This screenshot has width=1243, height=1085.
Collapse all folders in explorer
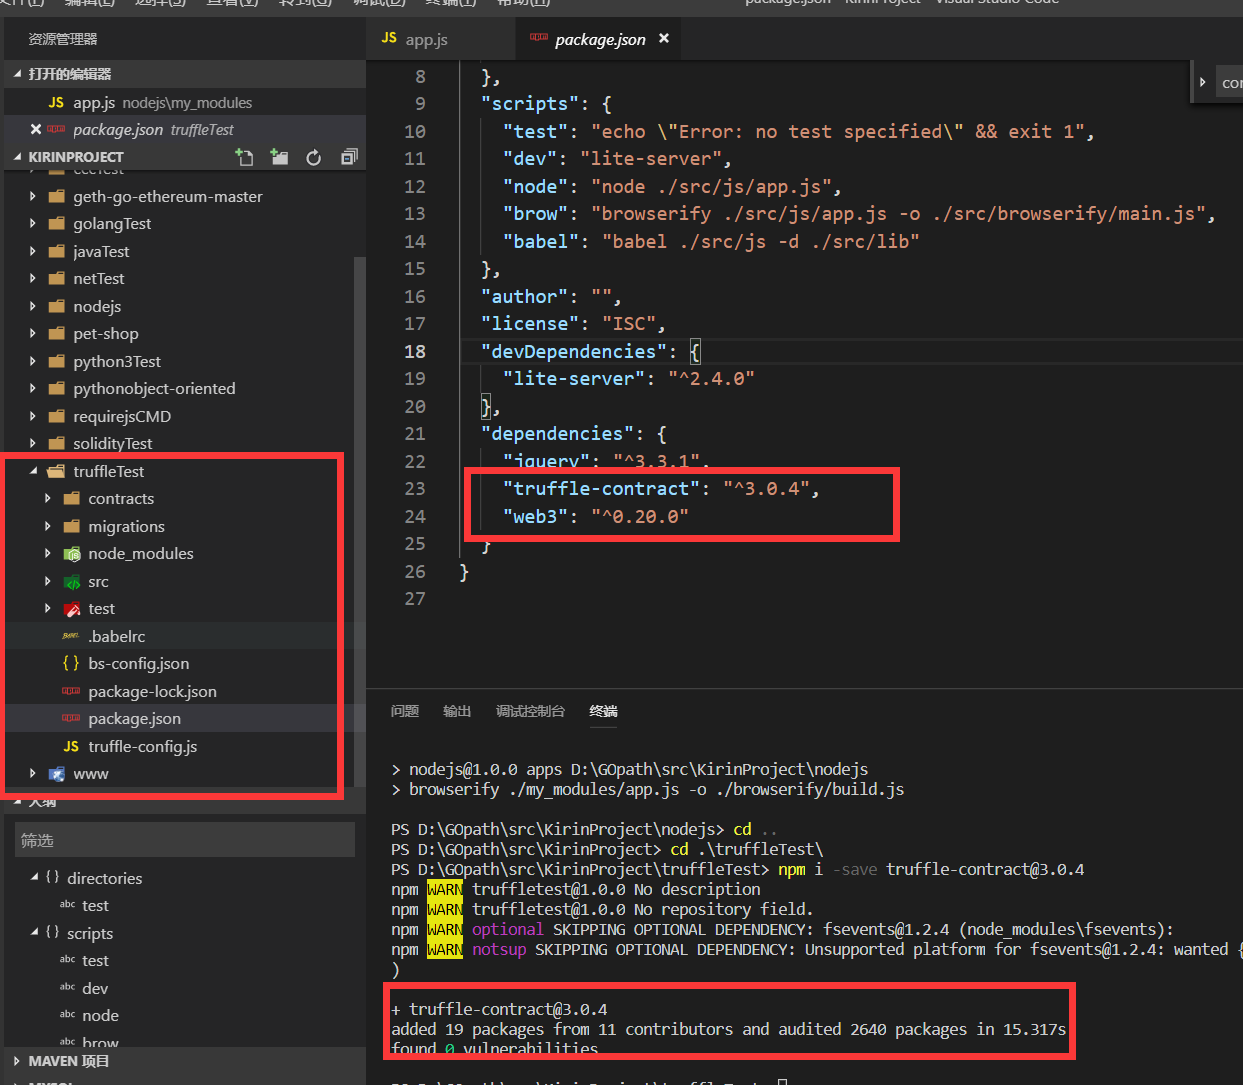pos(349,157)
